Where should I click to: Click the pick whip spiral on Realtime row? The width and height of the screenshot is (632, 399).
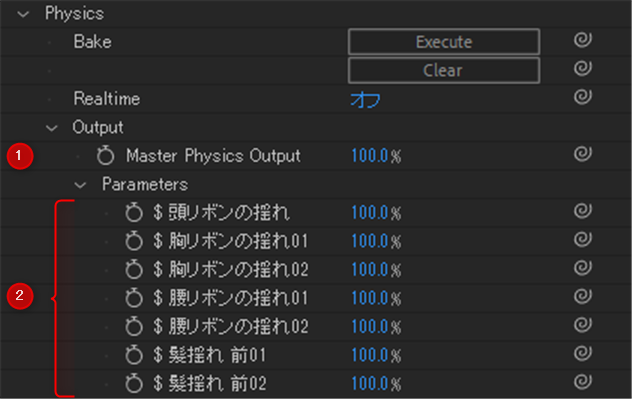coord(583,97)
